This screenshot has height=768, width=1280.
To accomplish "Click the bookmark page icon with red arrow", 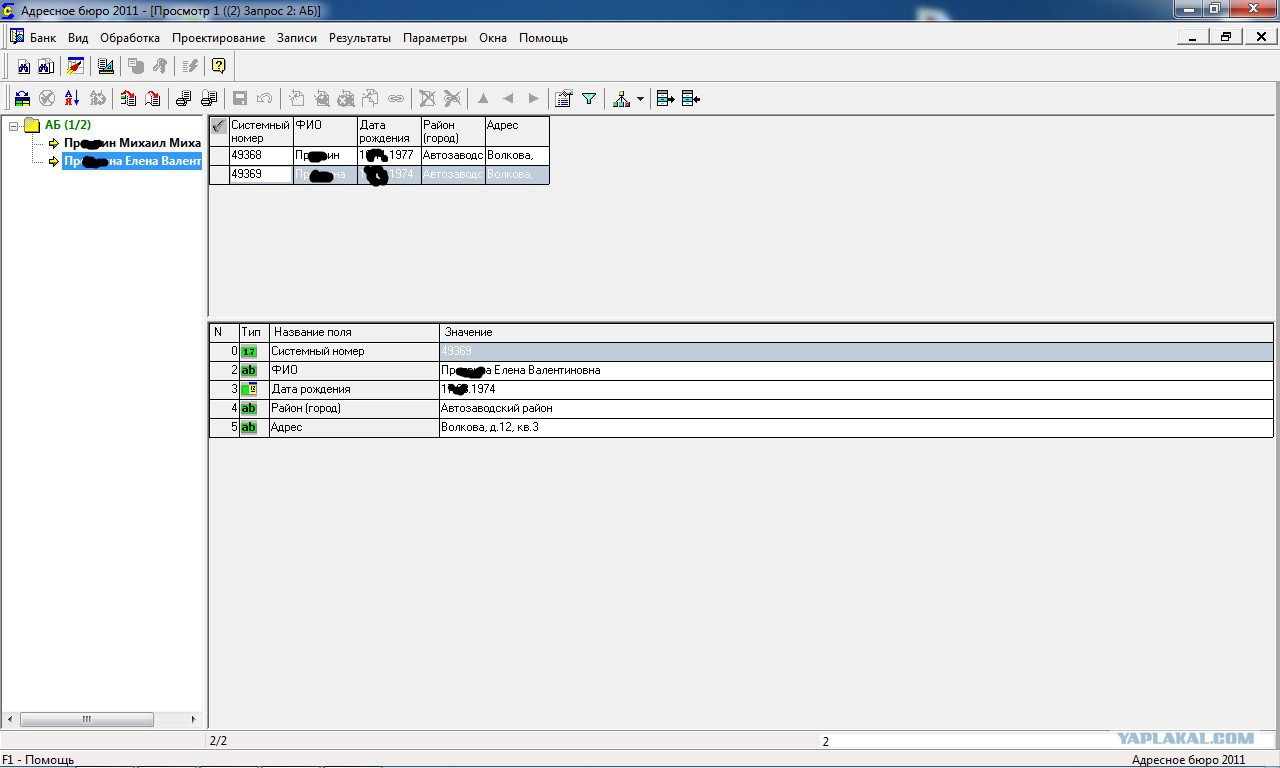I will (x=153, y=98).
